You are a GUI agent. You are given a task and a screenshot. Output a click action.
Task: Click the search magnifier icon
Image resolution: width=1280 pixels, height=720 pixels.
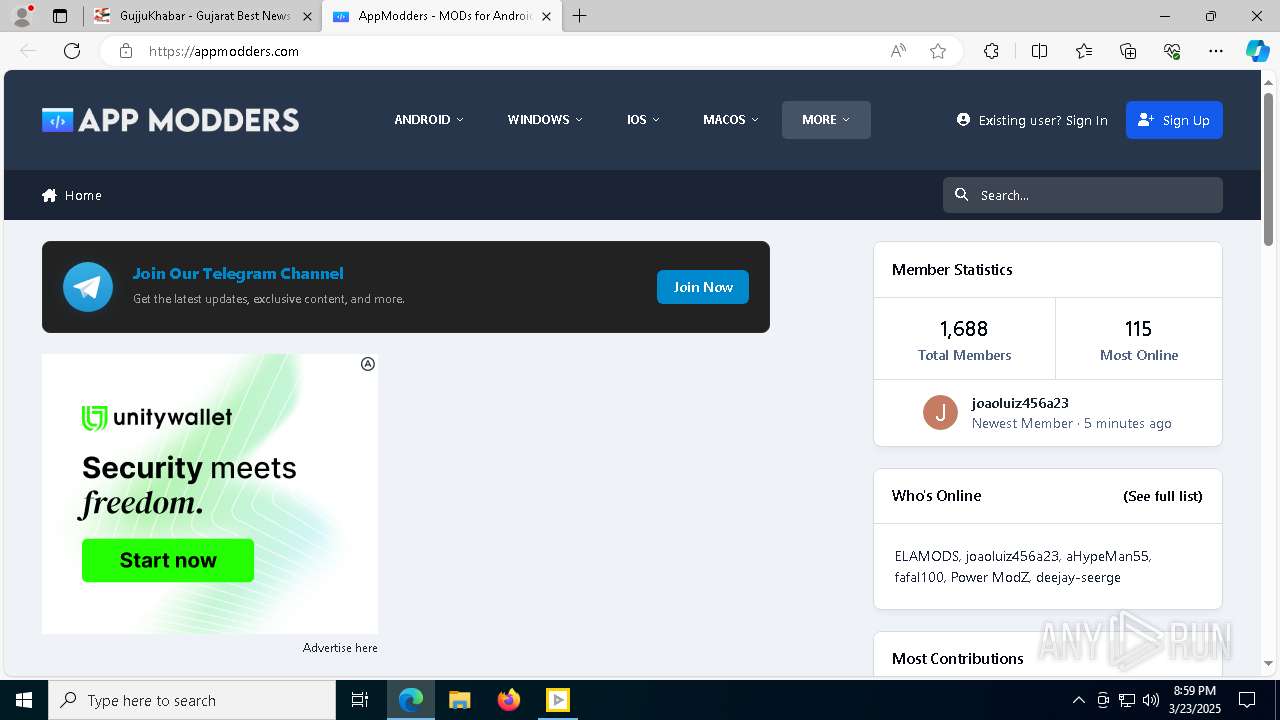(x=962, y=195)
